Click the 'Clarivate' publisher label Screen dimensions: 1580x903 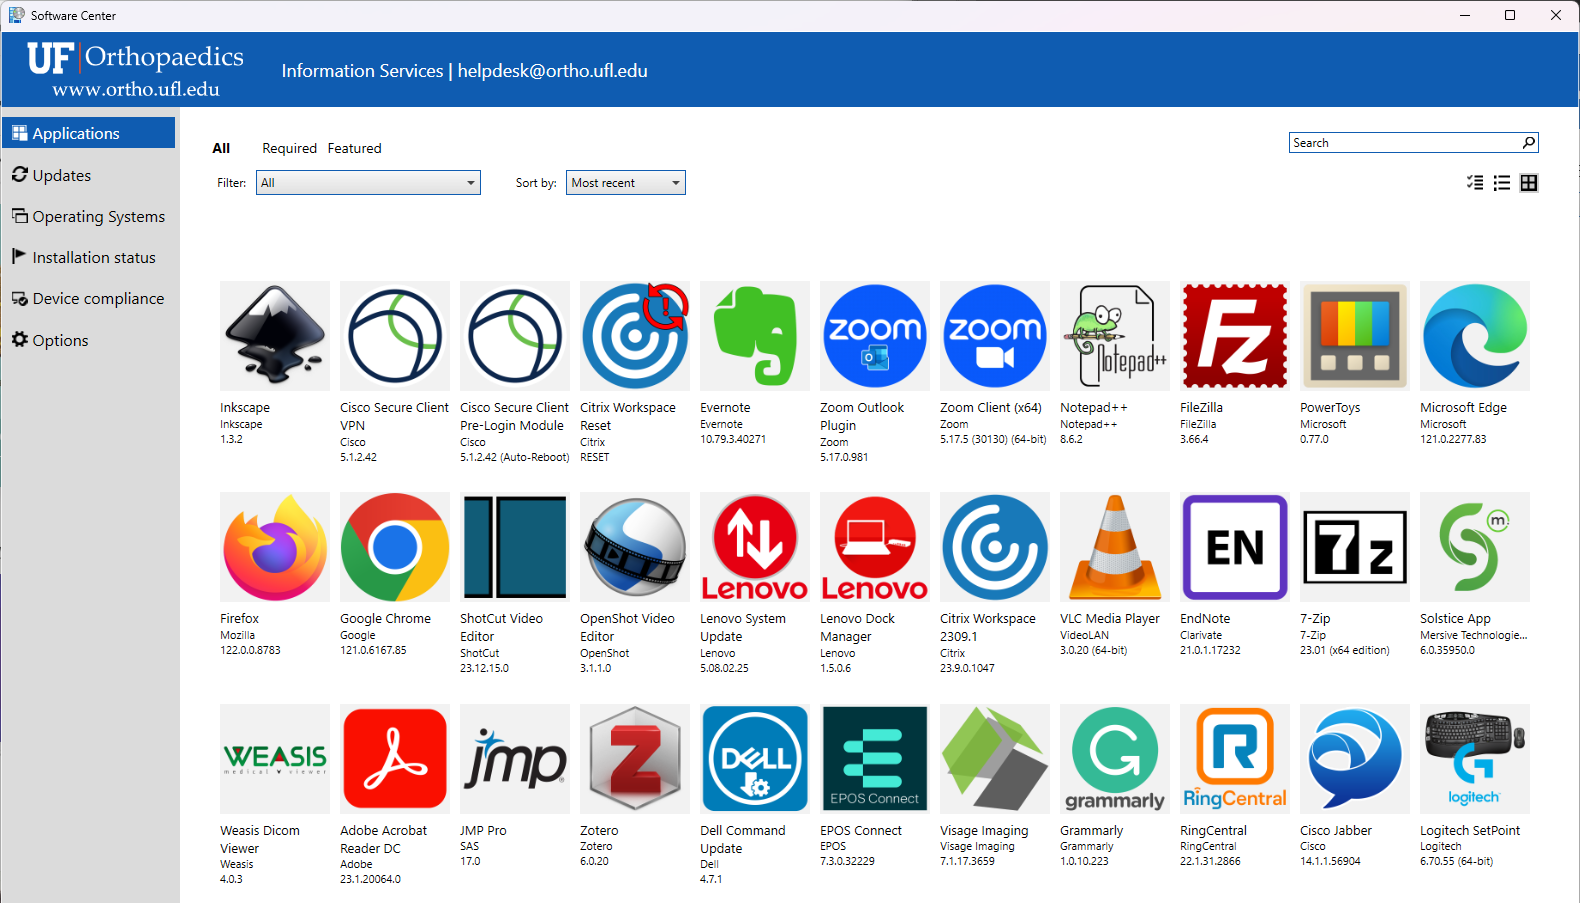point(1201,635)
